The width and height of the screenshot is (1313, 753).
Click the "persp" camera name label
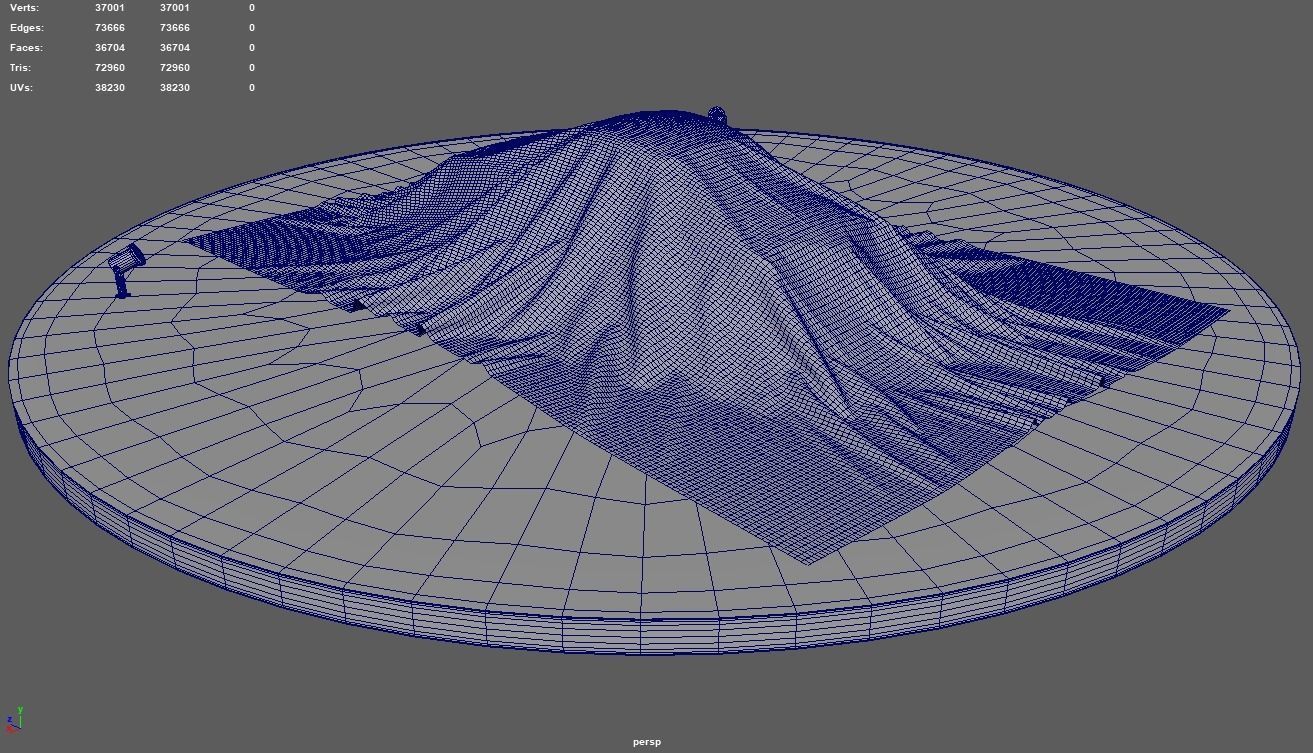click(x=647, y=742)
